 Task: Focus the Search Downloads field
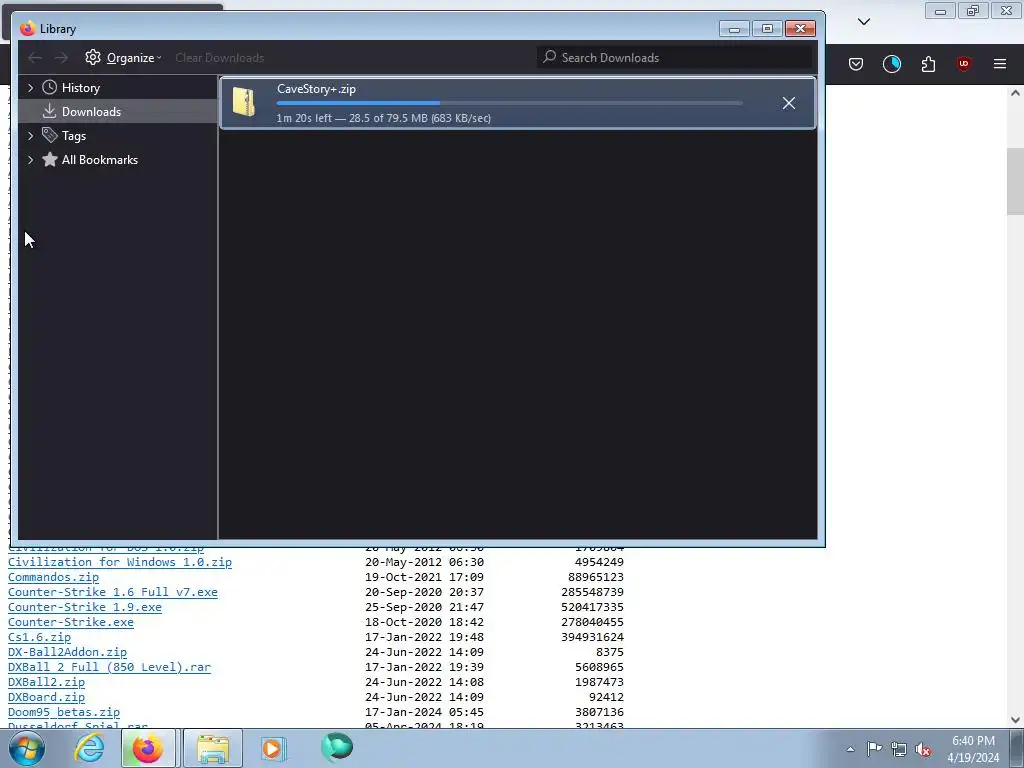pos(675,57)
